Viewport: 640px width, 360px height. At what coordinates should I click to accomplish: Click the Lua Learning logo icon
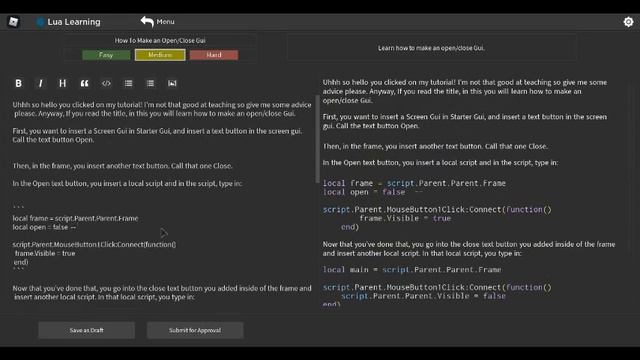tap(40, 22)
